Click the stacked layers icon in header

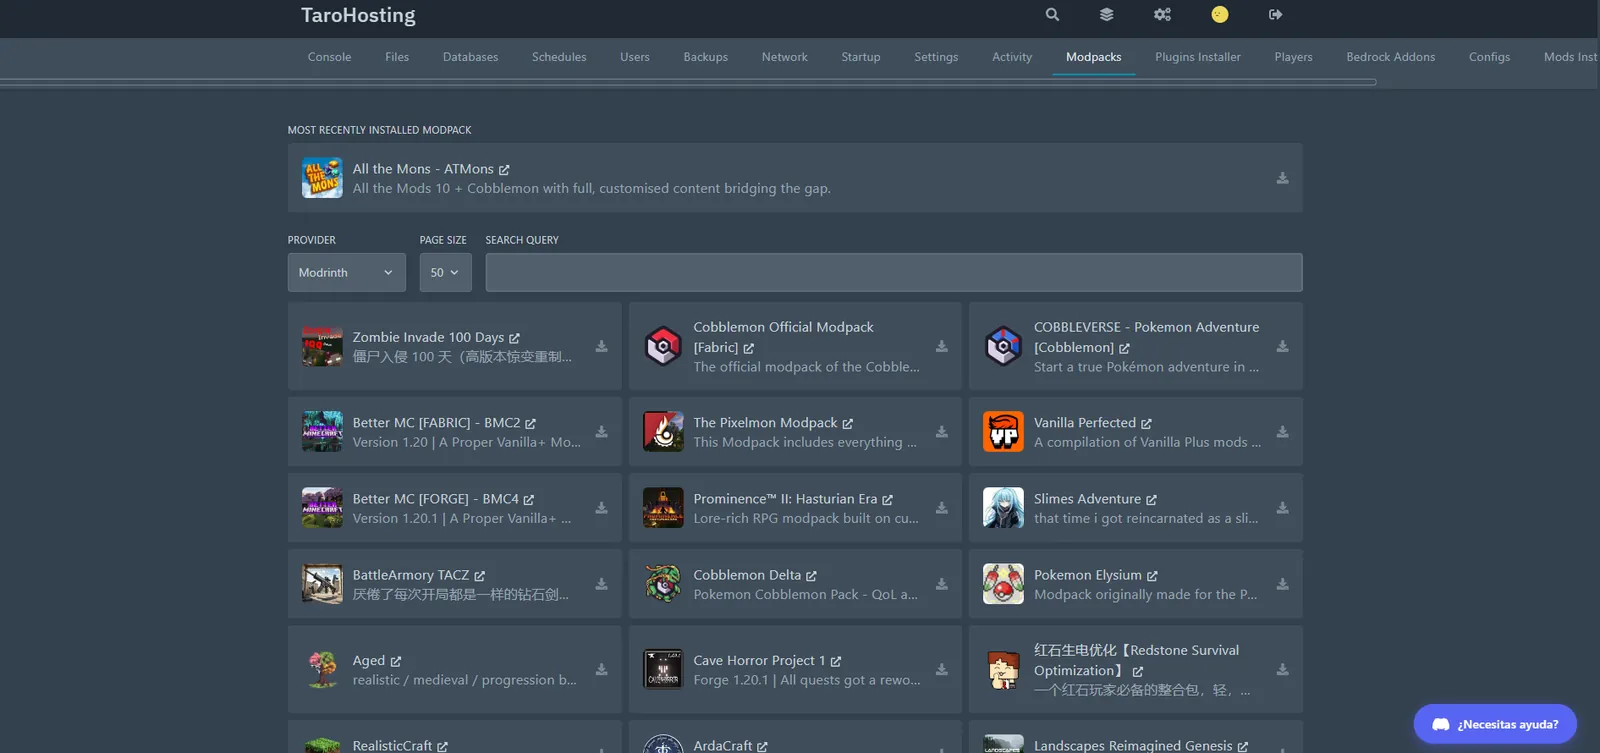point(1106,15)
